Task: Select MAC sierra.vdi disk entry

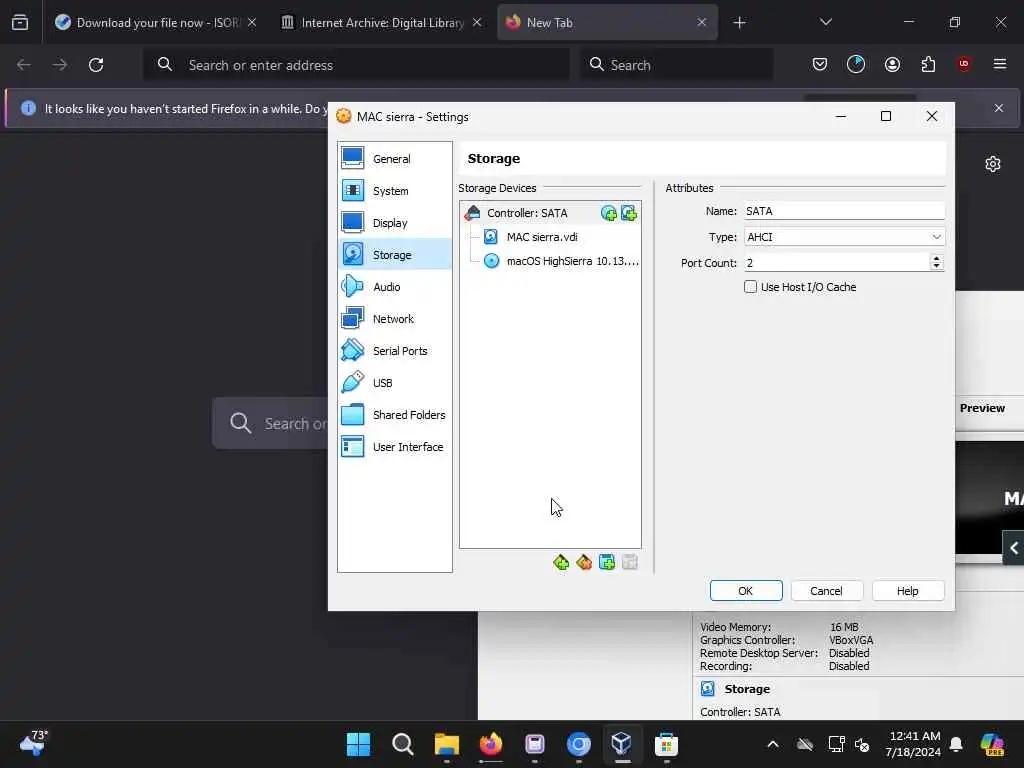Action: click(542, 237)
